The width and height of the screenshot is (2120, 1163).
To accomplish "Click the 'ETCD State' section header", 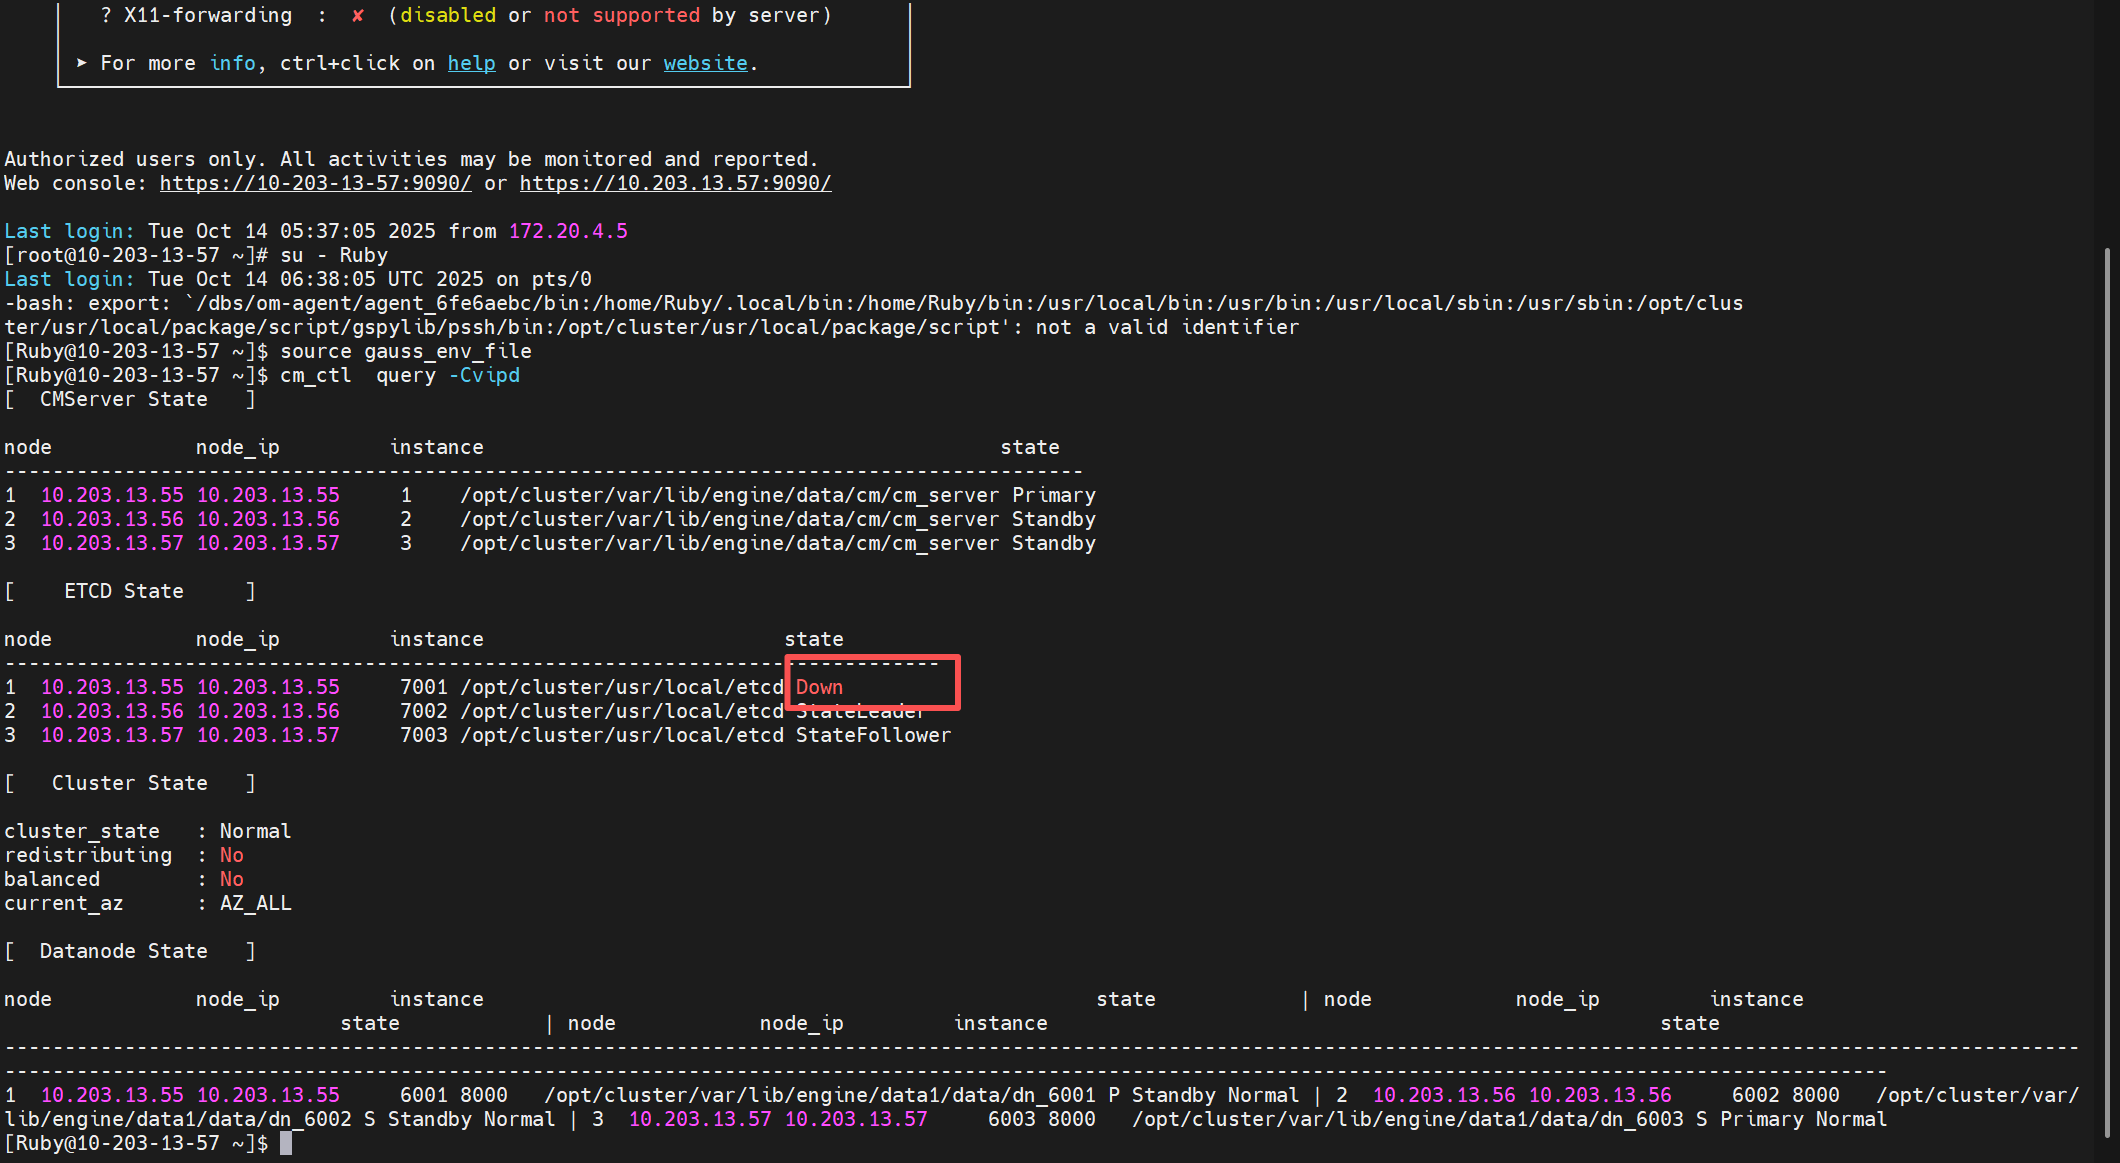I will (x=123, y=591).
